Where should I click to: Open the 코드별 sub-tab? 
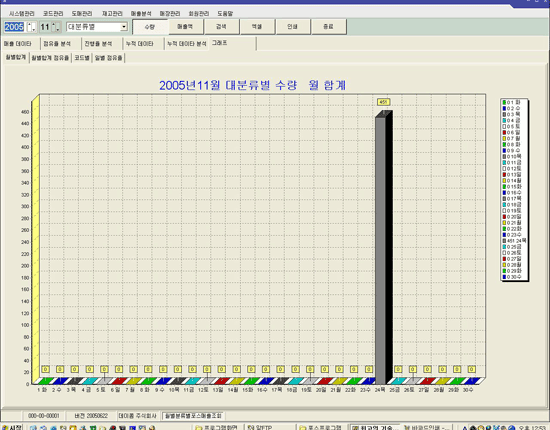(x=82, y=58)
